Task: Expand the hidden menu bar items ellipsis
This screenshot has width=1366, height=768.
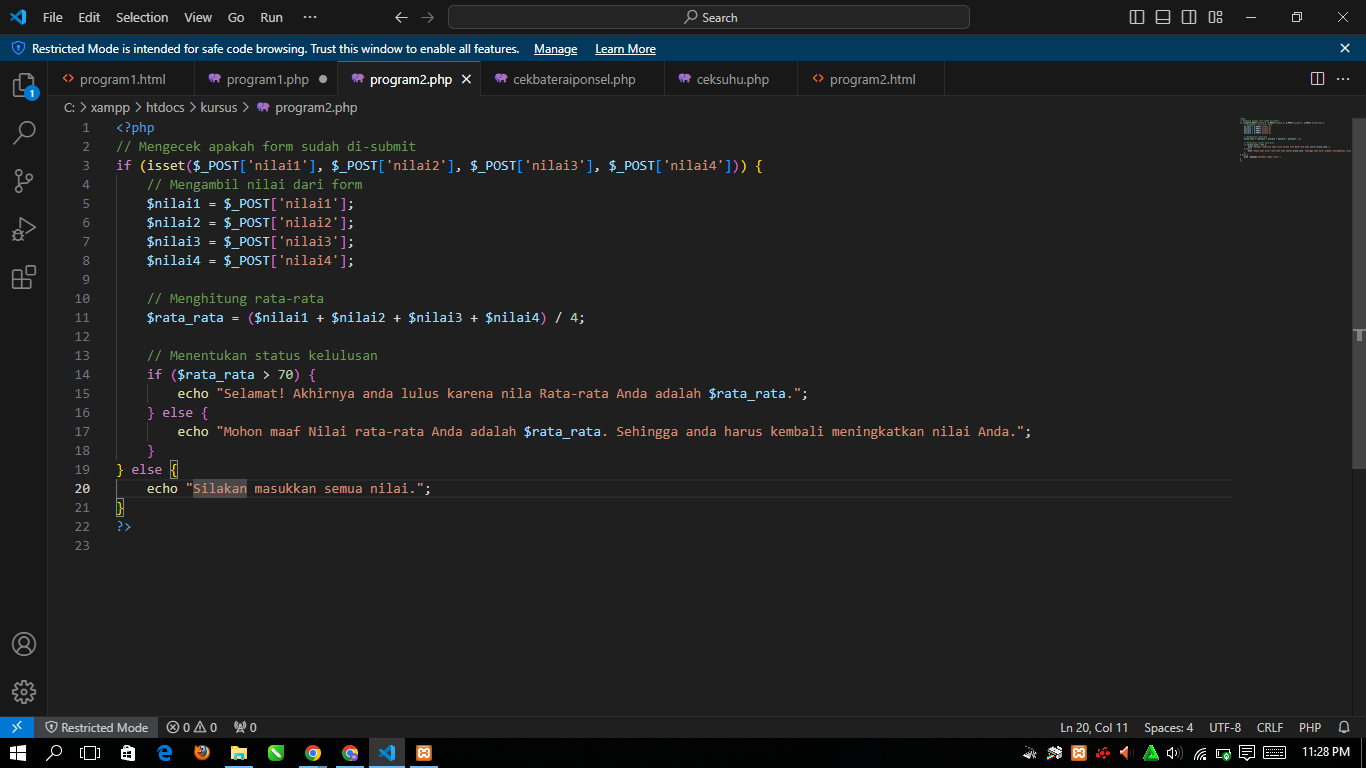Action: [x=309, y=17]
